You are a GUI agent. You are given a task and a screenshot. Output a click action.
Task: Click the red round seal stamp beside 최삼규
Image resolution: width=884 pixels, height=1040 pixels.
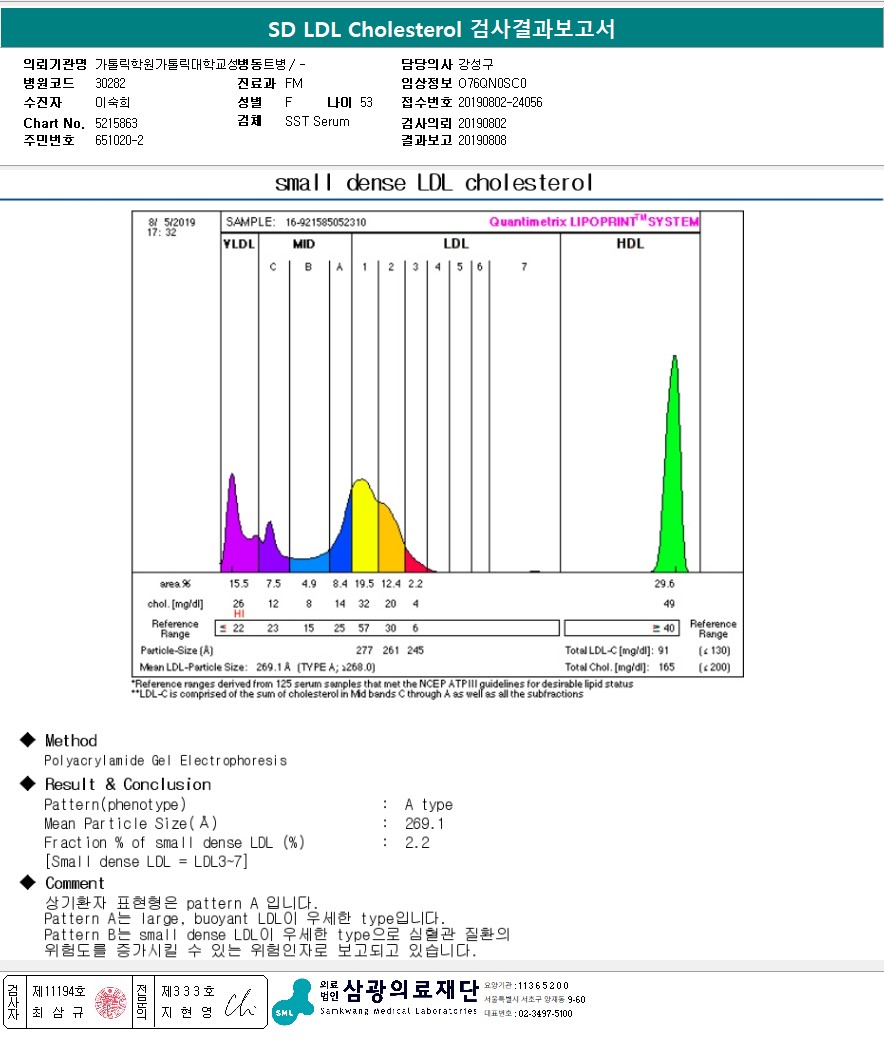tap(110, 1002)
